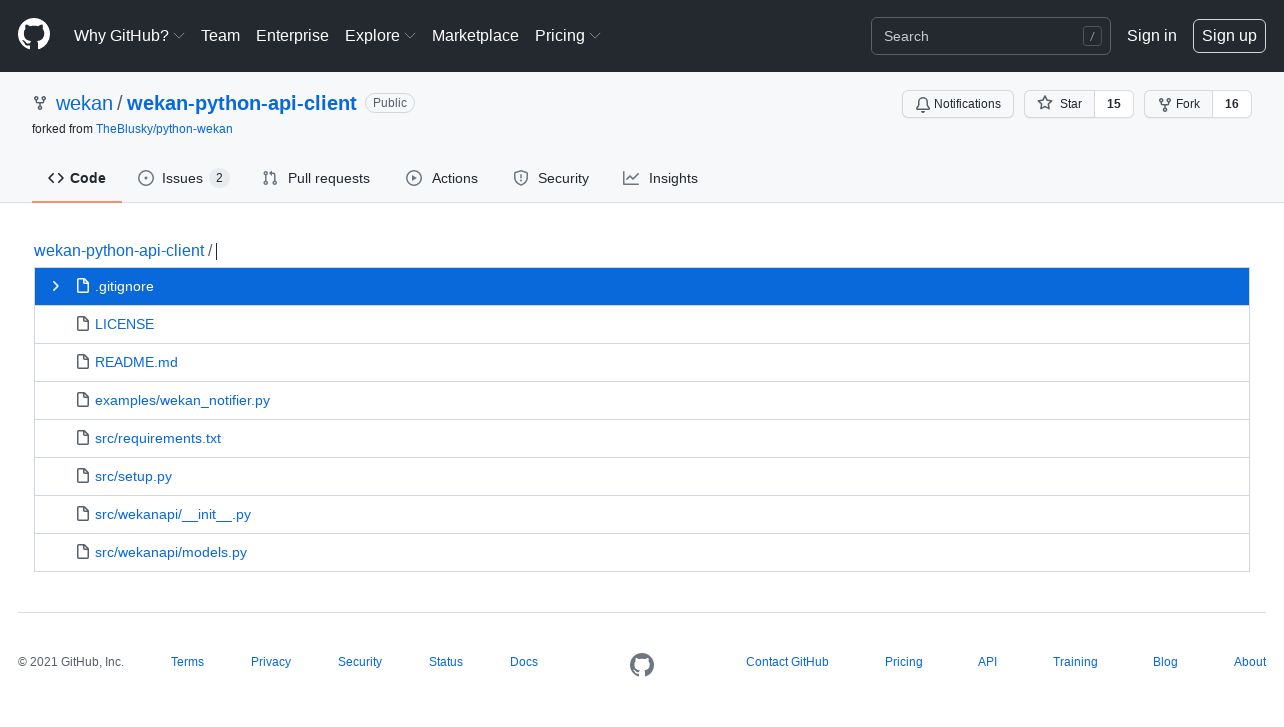Click file icon beside src/setup.py
The image size is (1284, 727).
coord(83,476)
